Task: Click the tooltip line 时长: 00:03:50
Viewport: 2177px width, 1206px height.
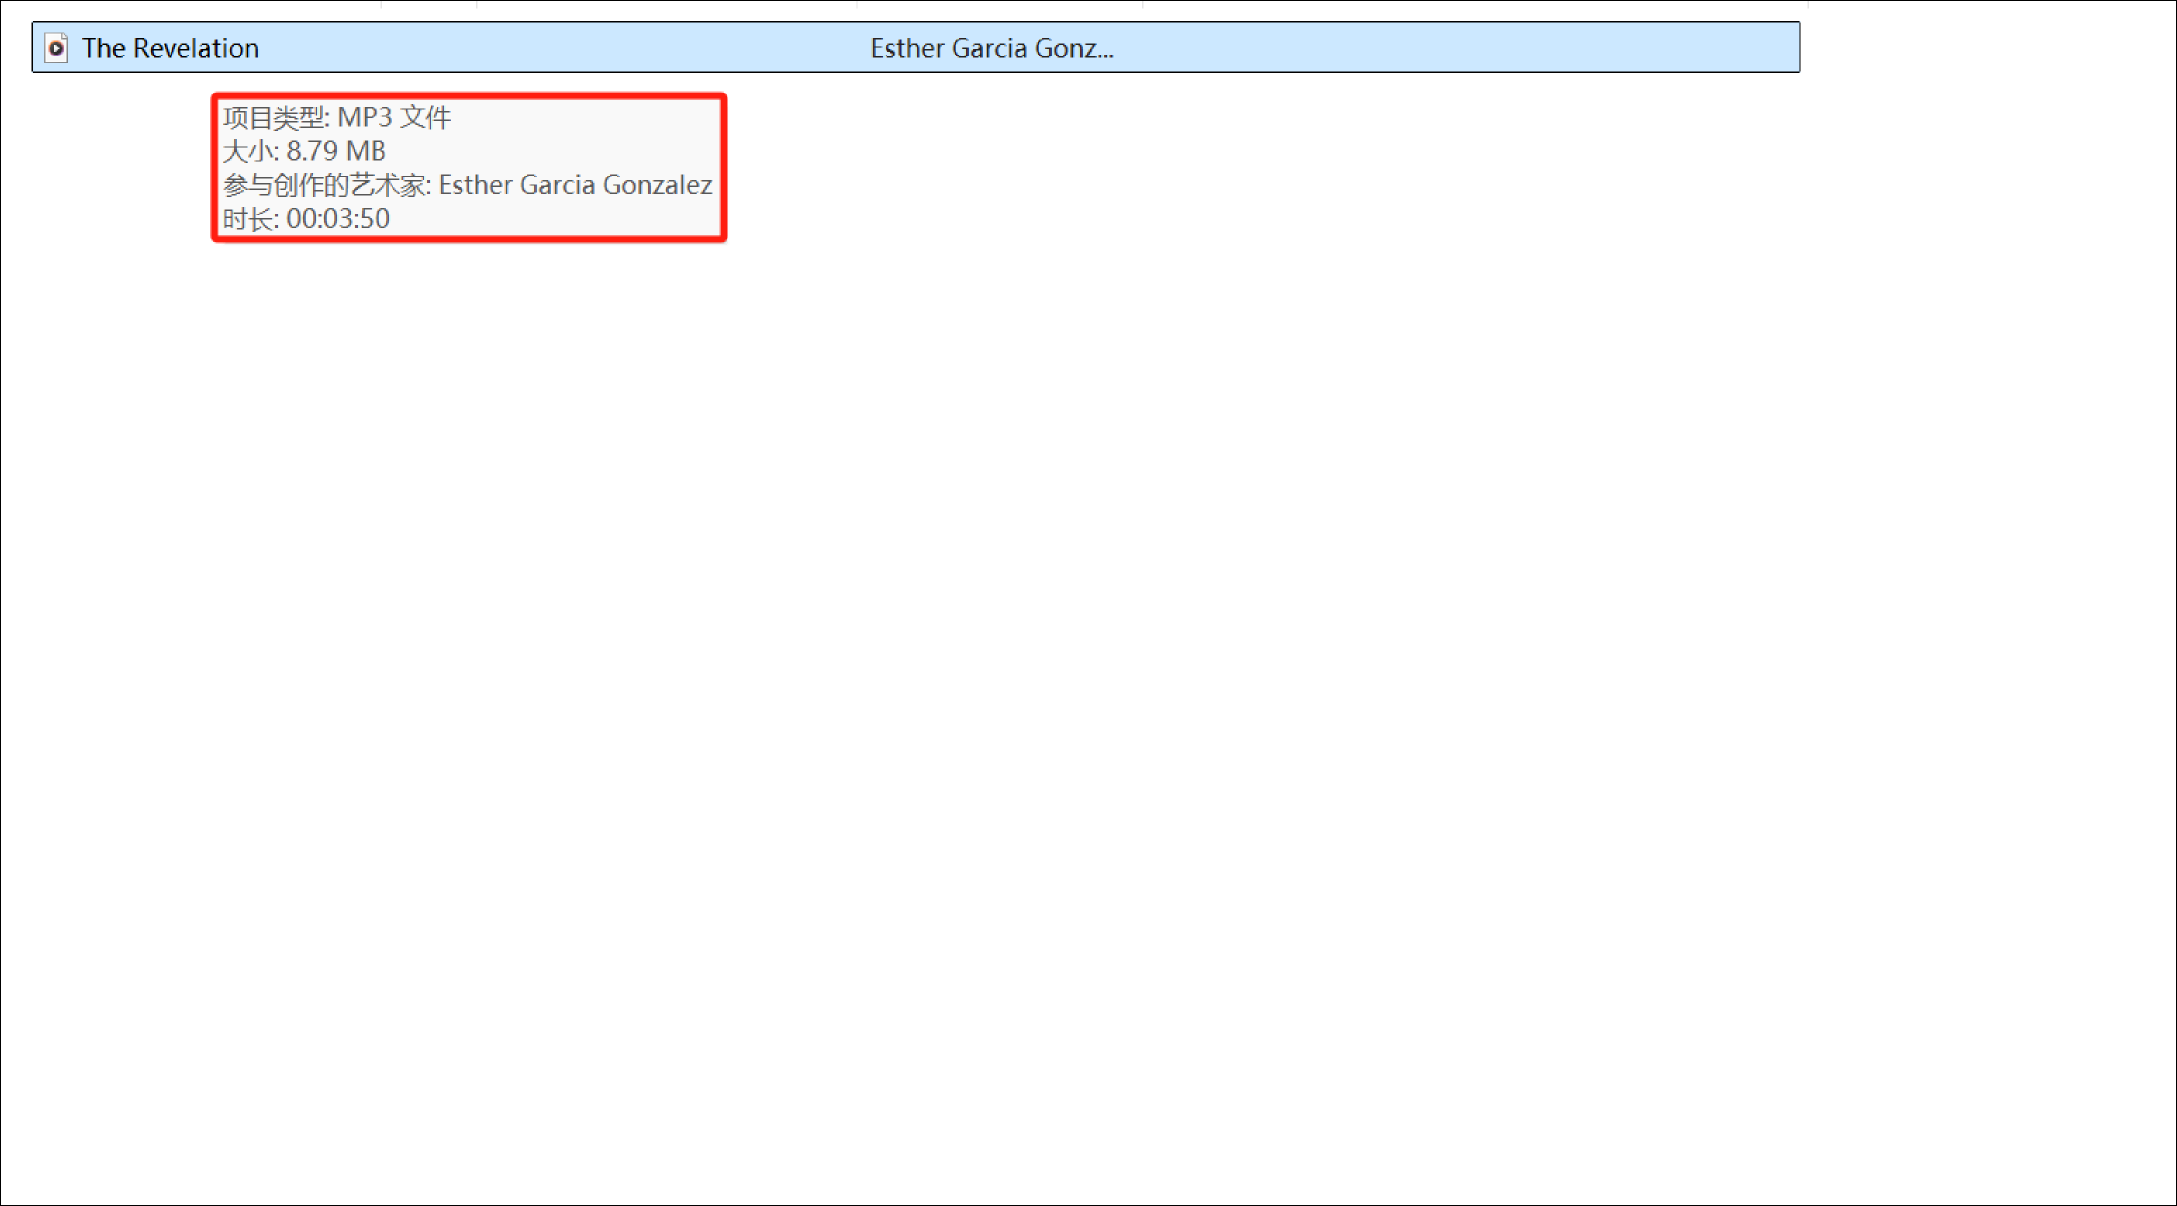Action: pos(306,219)
